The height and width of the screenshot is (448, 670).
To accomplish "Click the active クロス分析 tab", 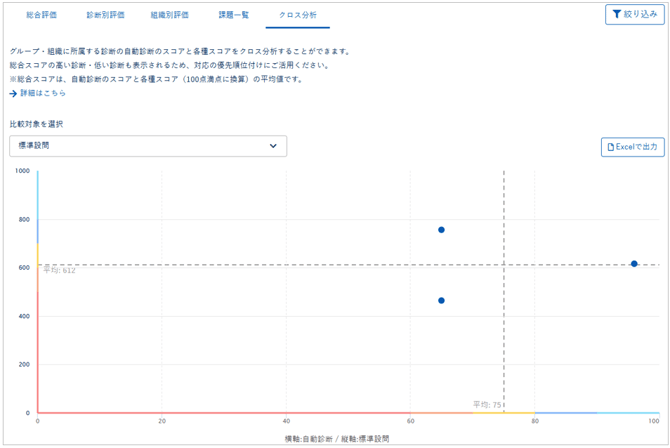I will 298,15.
